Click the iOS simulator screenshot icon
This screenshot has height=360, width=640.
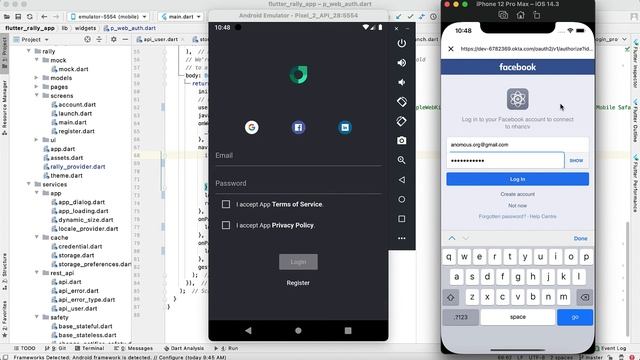click(x=503, y=15)
